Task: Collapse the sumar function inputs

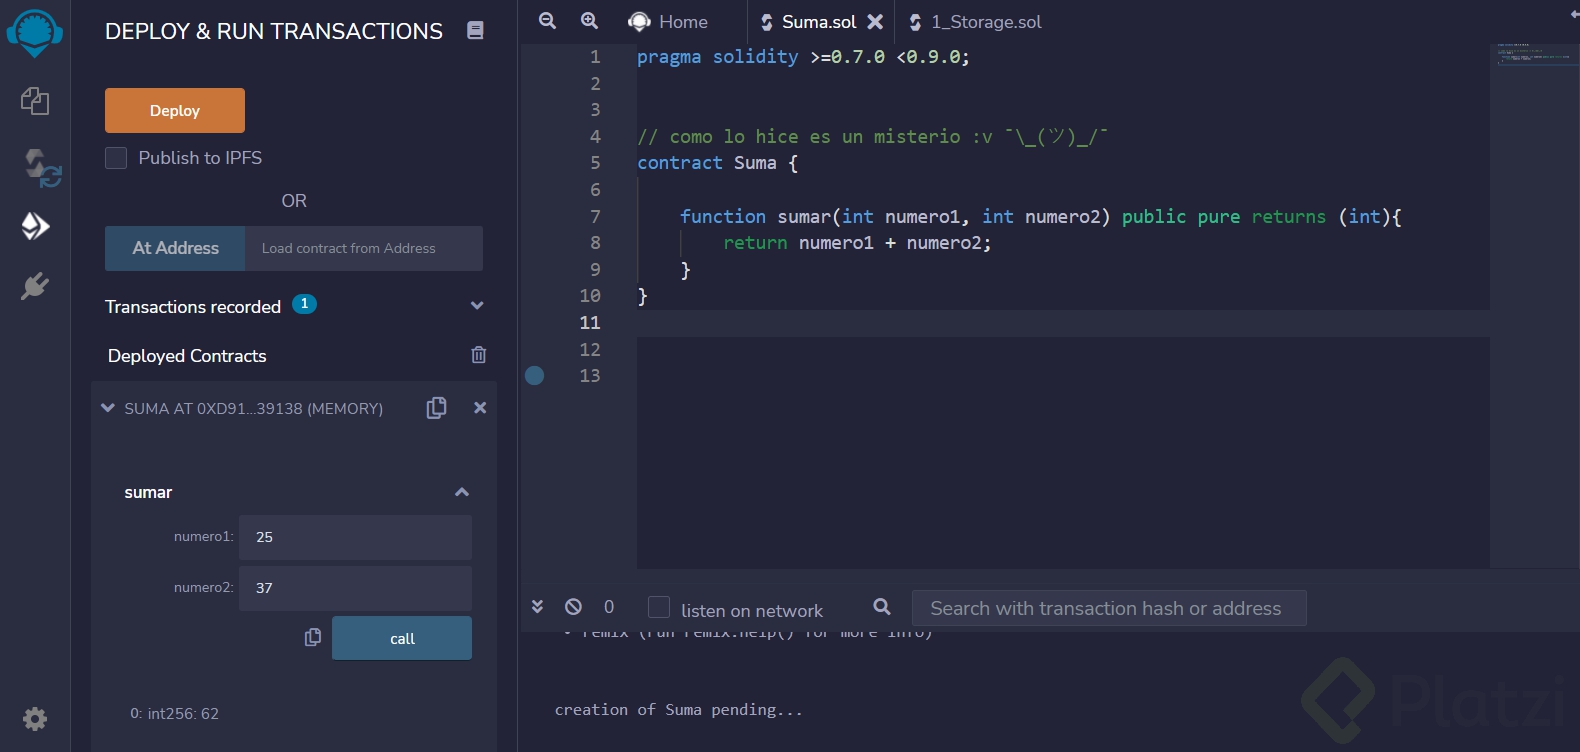Action: tap(462, 492)
